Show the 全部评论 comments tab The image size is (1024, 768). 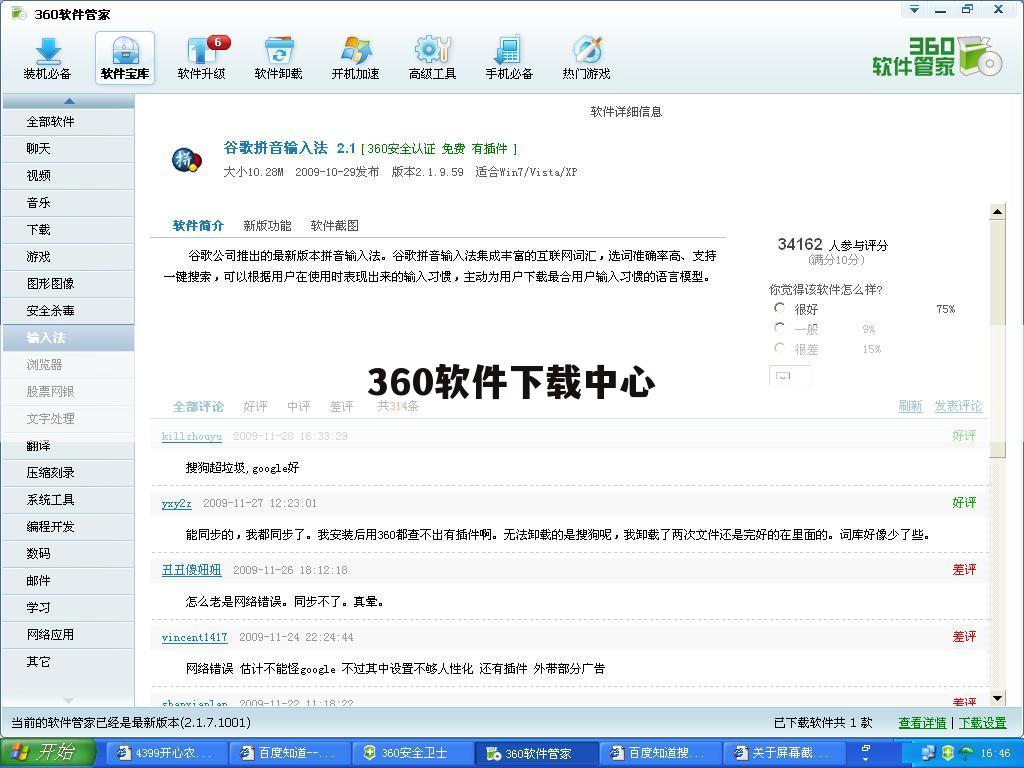coord(198,406)
